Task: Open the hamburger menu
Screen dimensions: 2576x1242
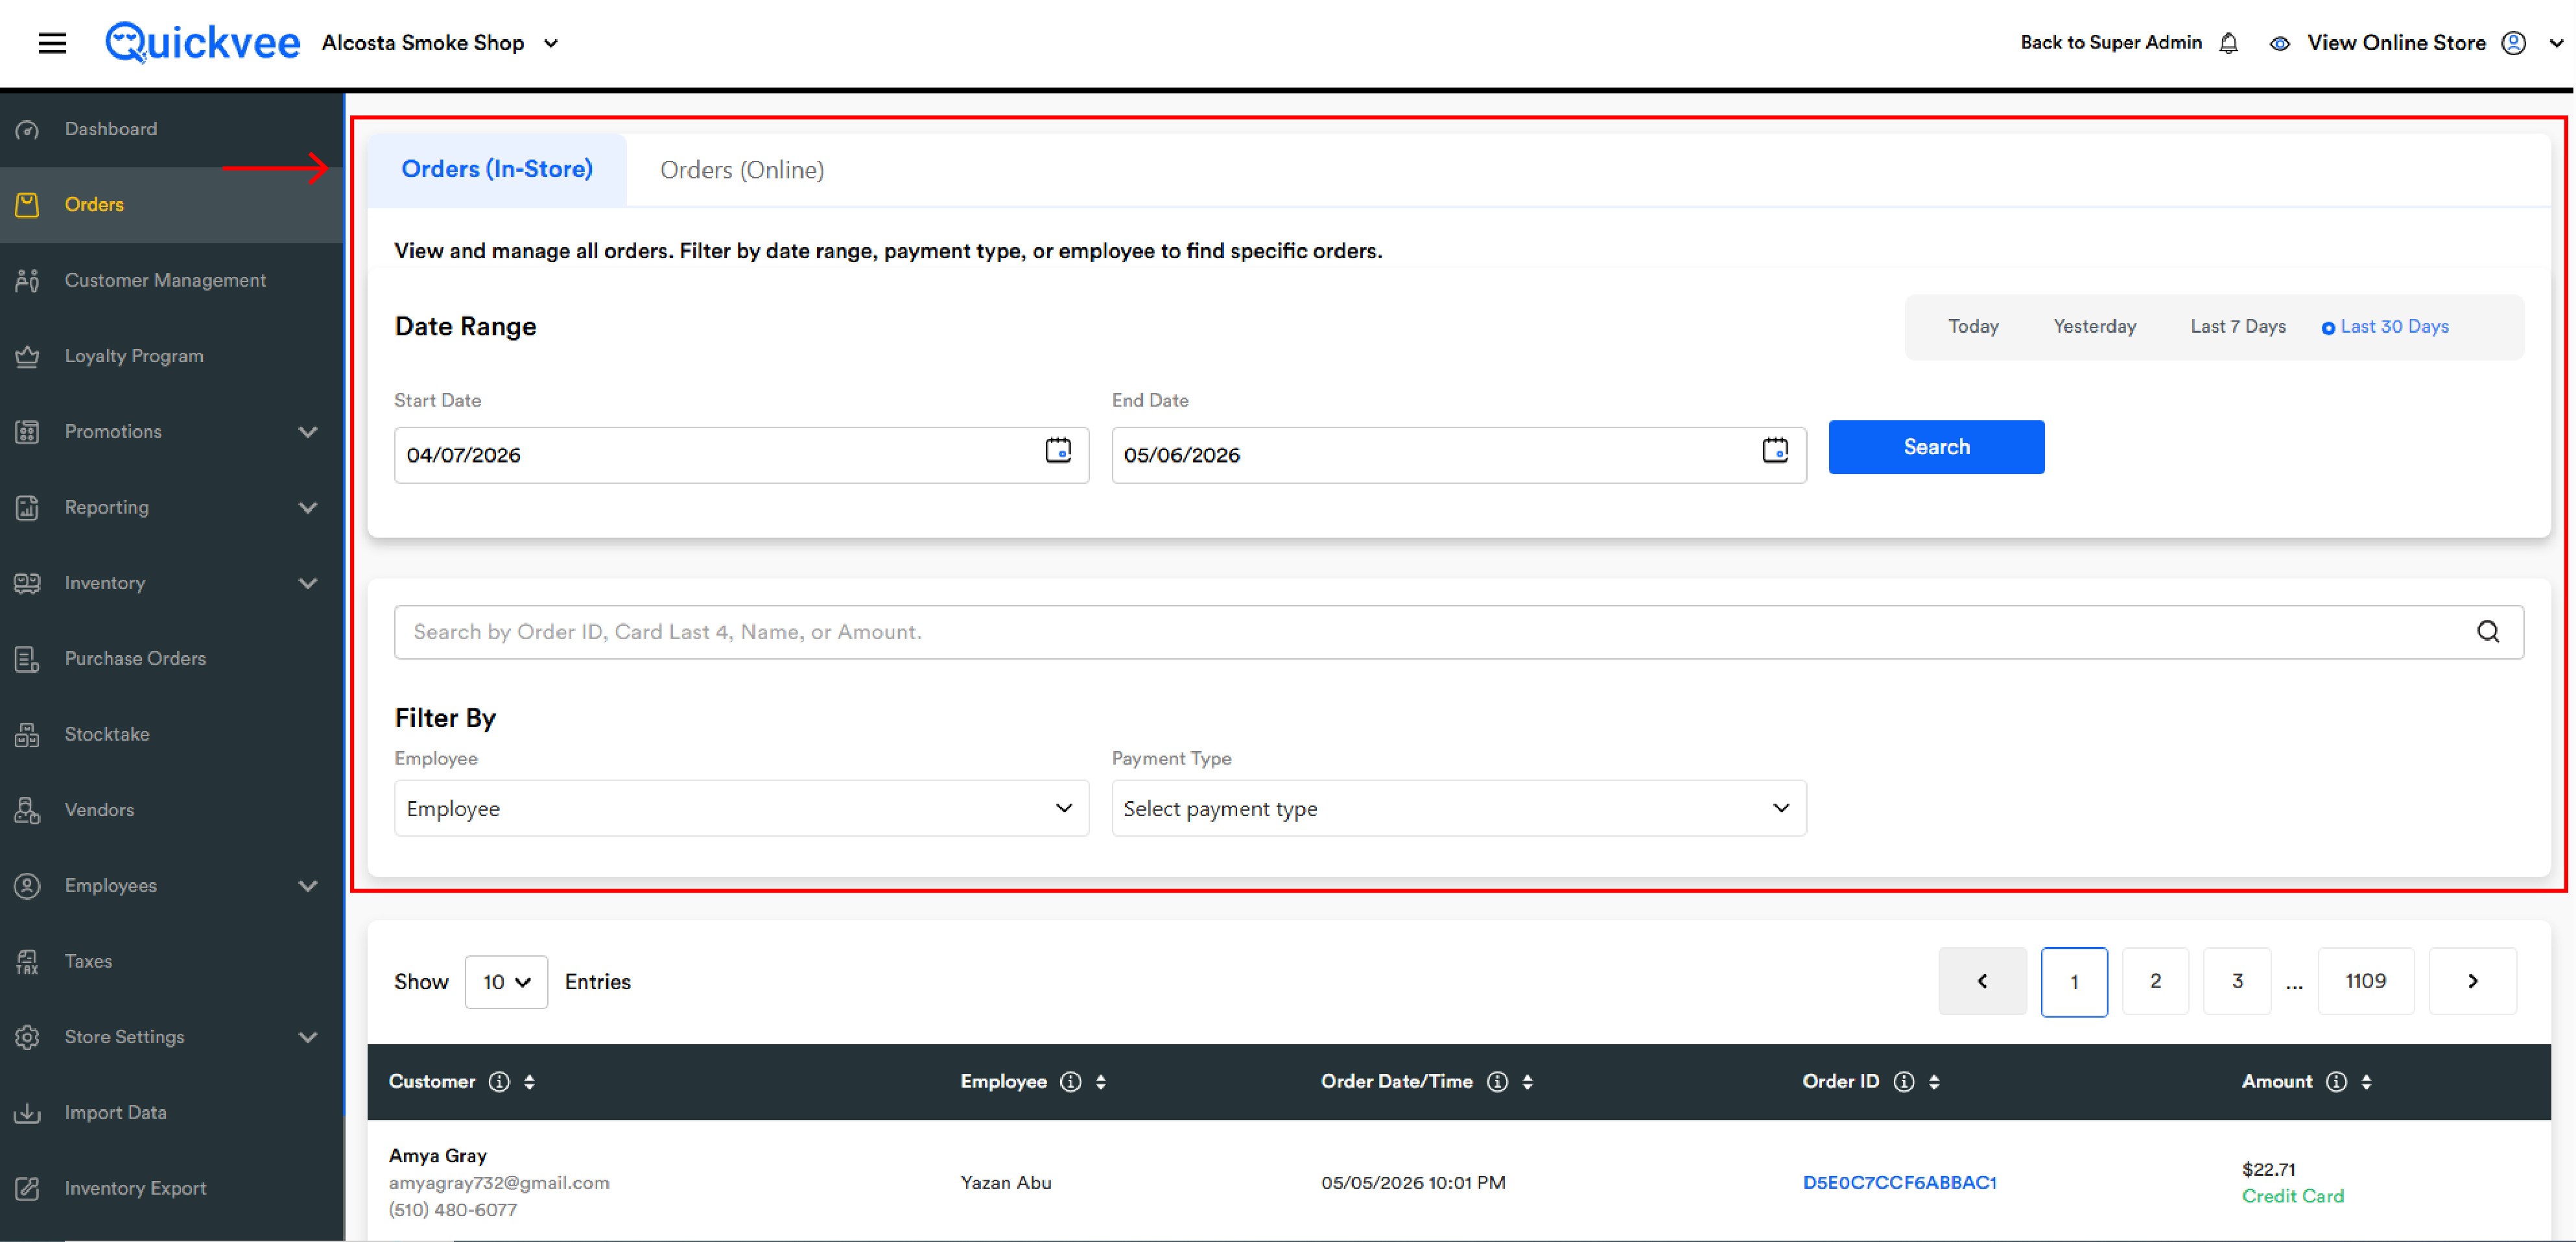Action: 52,43
